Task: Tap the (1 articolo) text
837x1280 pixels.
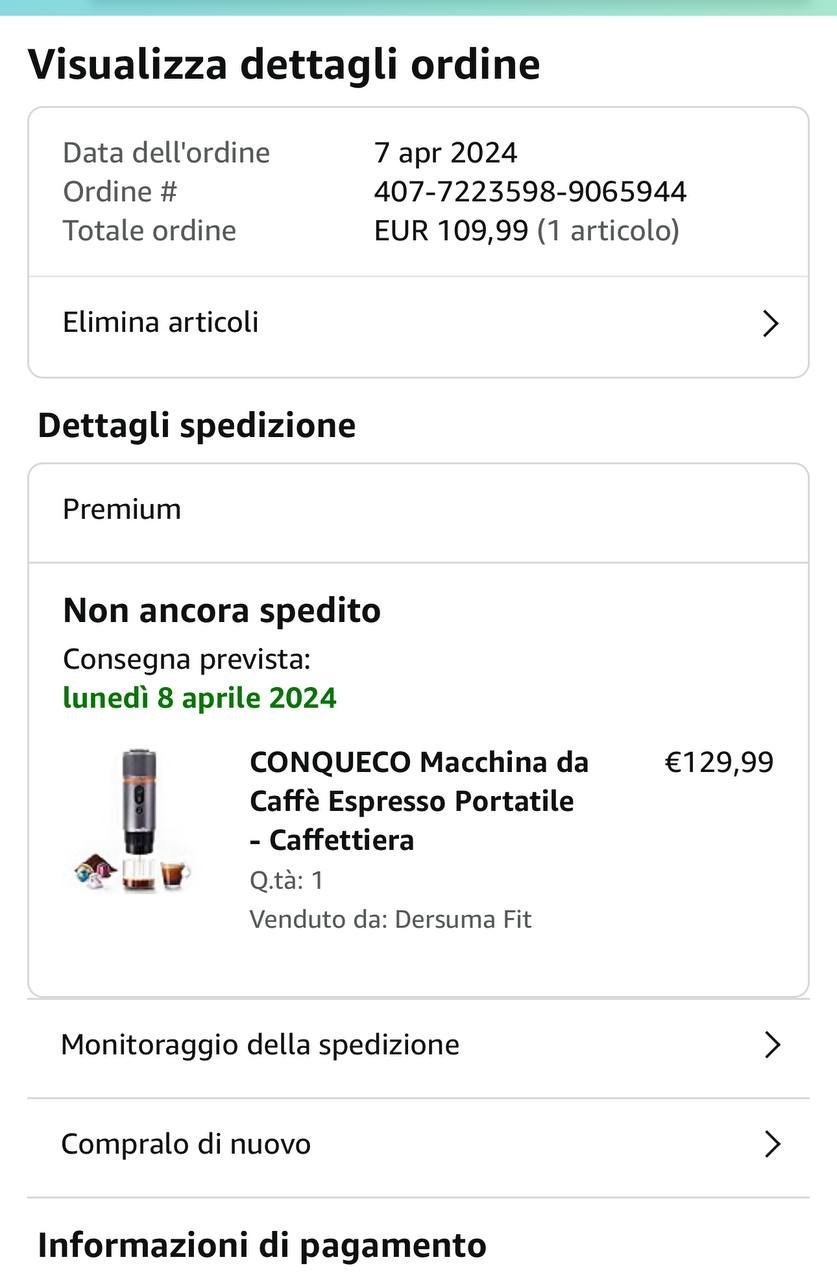Action: pyautogui.click(x=608, y=231)
